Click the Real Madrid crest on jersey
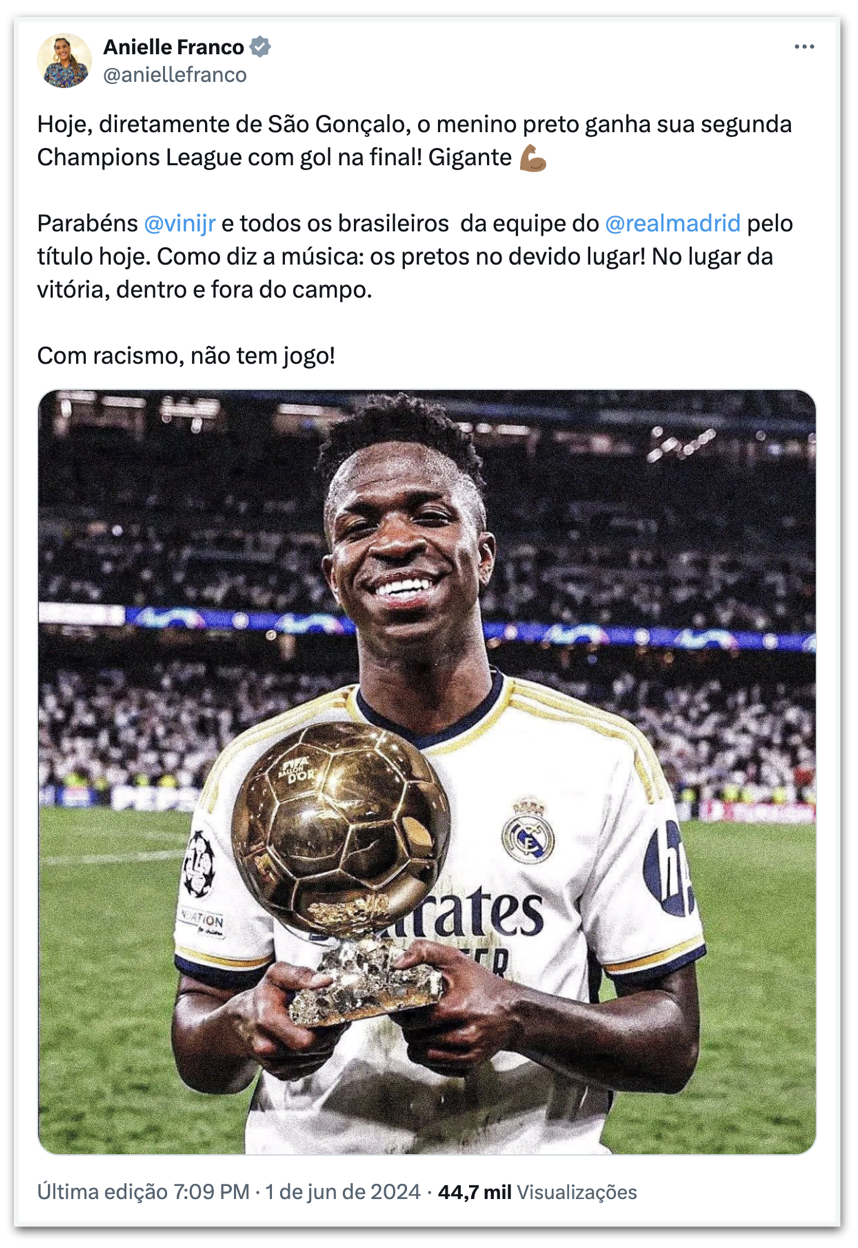The image size is (858, 1248). 527,831
